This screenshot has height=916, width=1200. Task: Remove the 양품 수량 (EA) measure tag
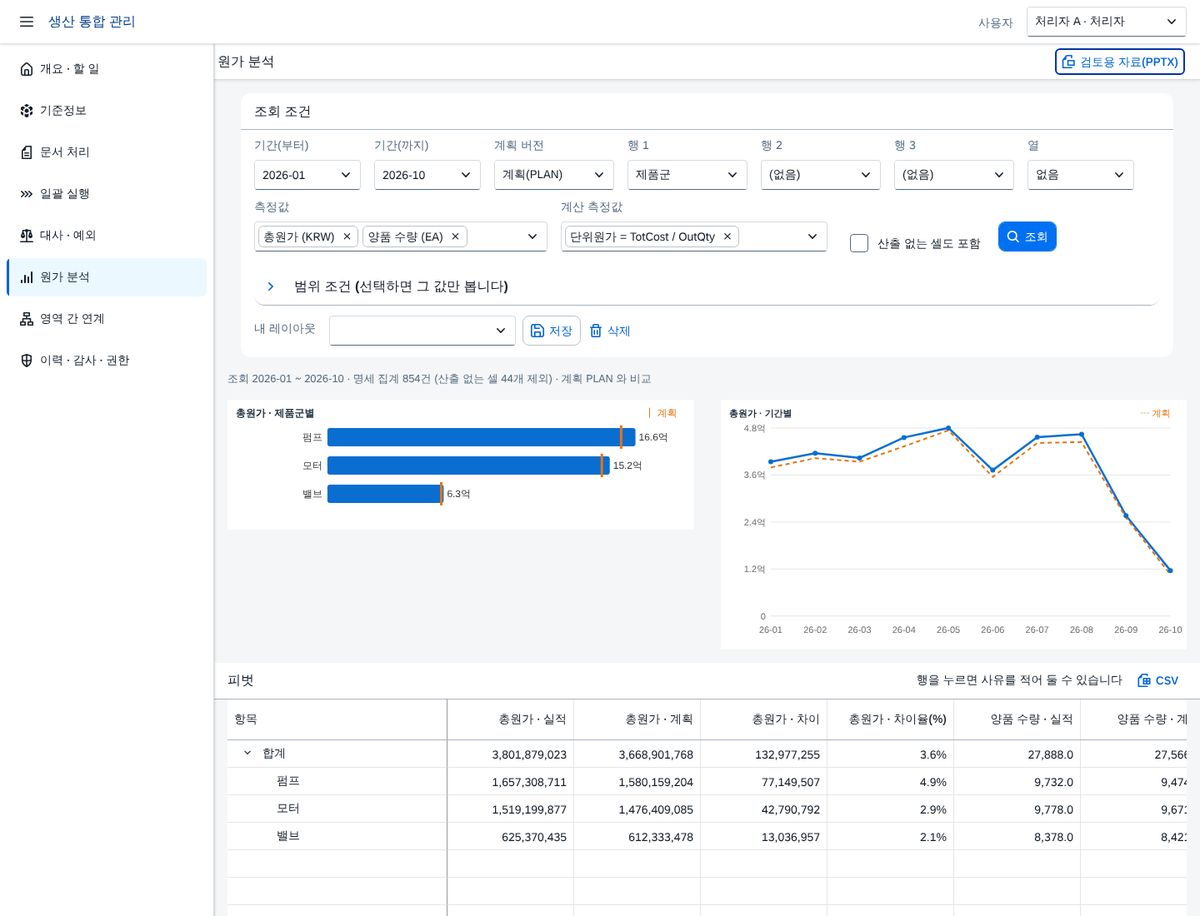455,237
